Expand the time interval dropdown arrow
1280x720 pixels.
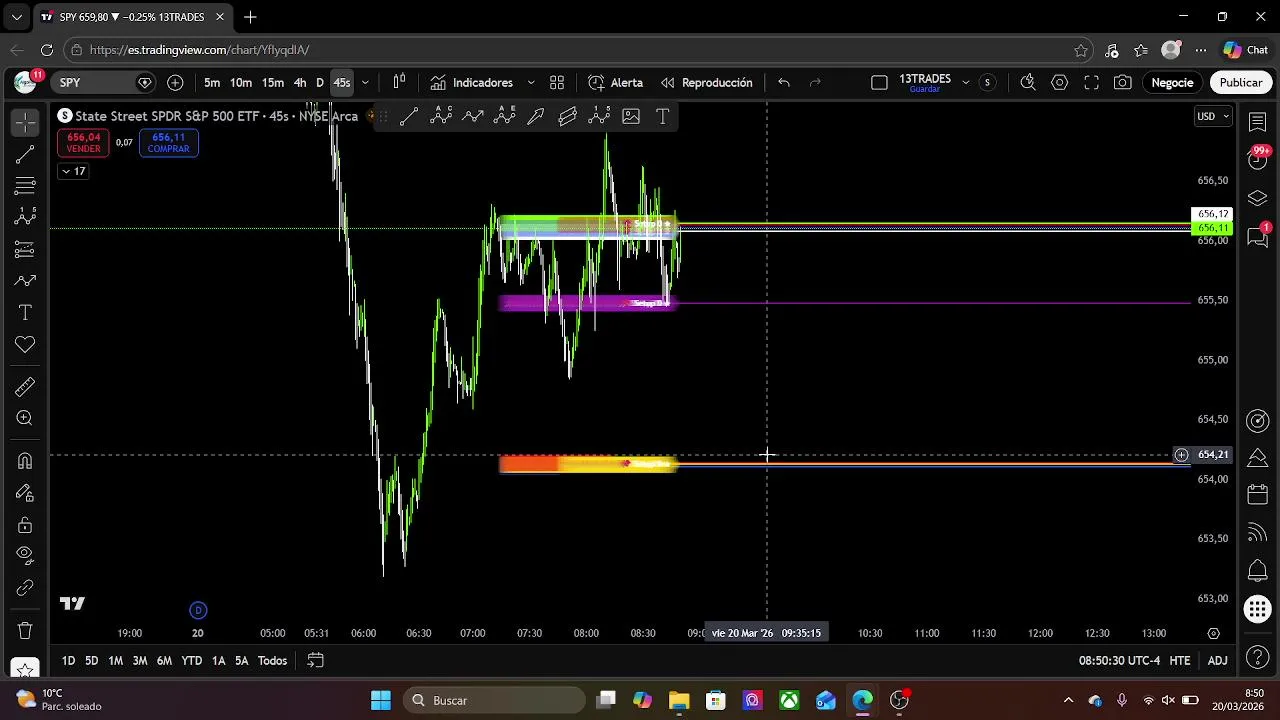[x=365, y=83]
